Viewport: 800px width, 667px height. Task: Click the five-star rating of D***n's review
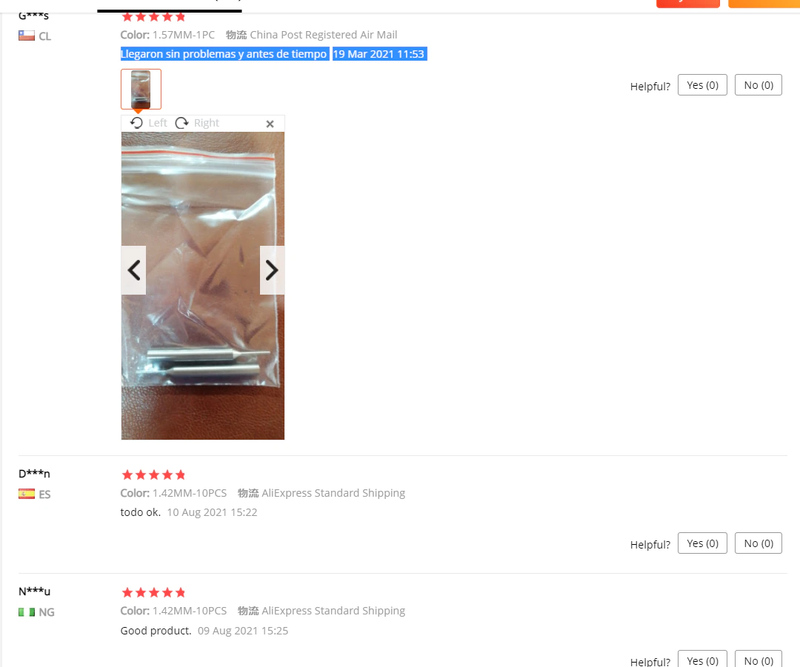click(x=154, y=475)
